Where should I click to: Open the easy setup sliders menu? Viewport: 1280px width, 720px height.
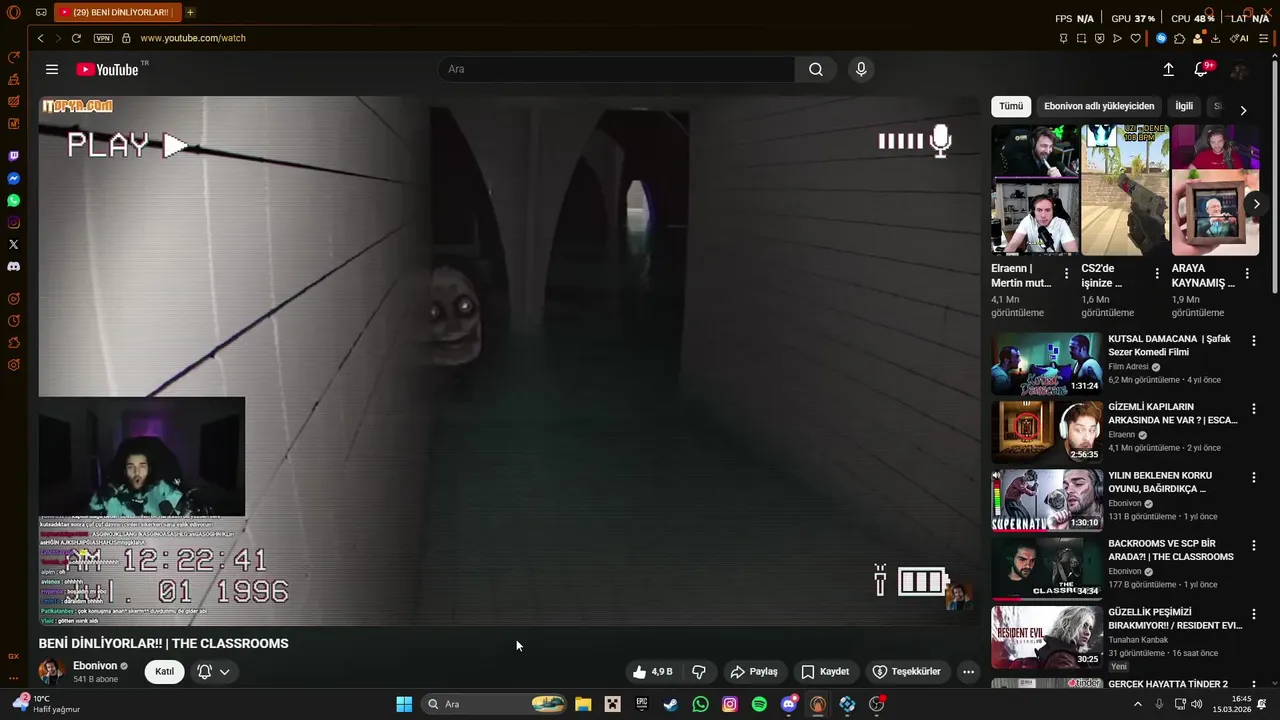(1264, 38)
